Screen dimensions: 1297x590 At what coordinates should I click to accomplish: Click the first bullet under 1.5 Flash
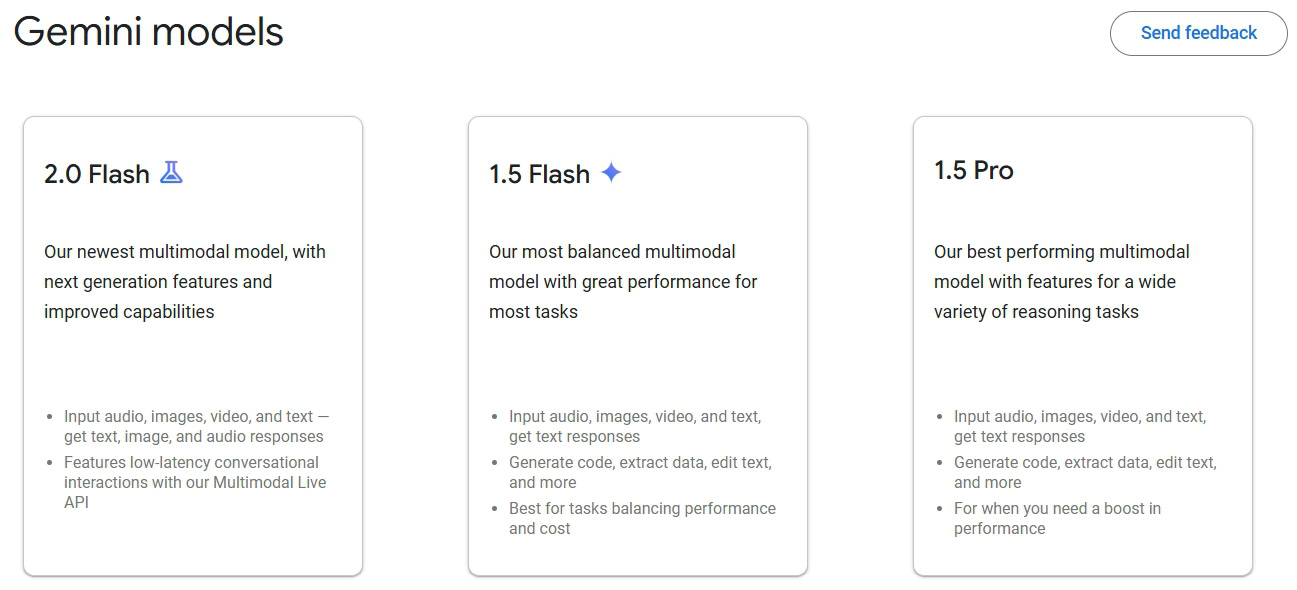pos(635,426)
